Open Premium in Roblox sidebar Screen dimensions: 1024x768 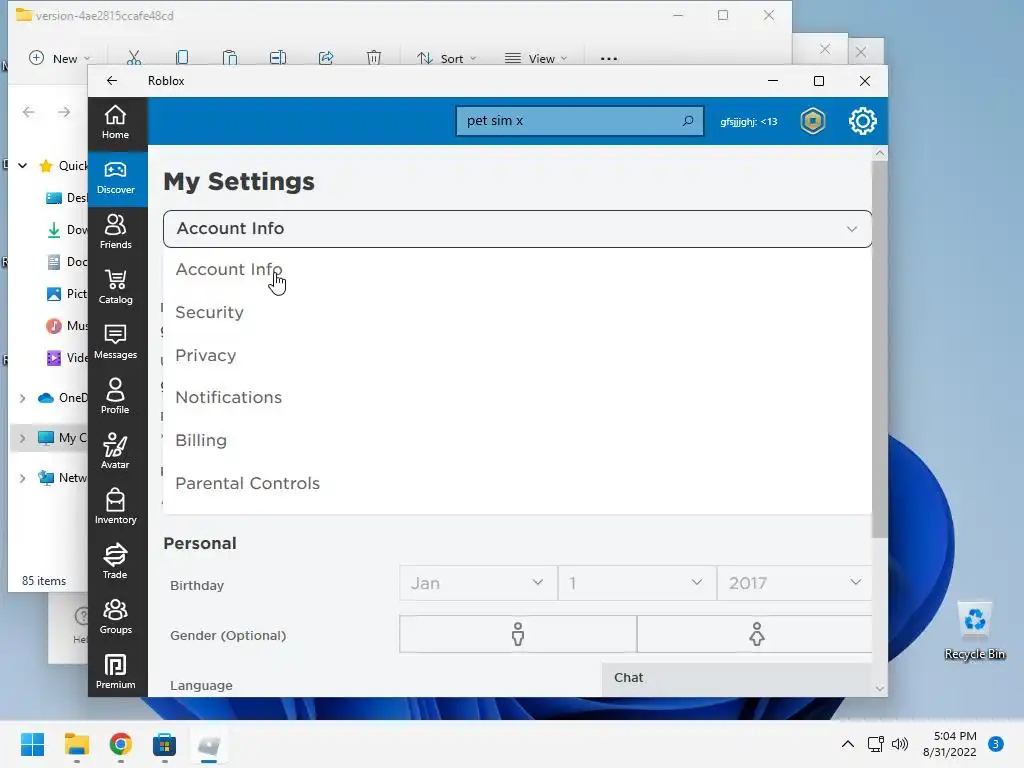tap(116, 671)
